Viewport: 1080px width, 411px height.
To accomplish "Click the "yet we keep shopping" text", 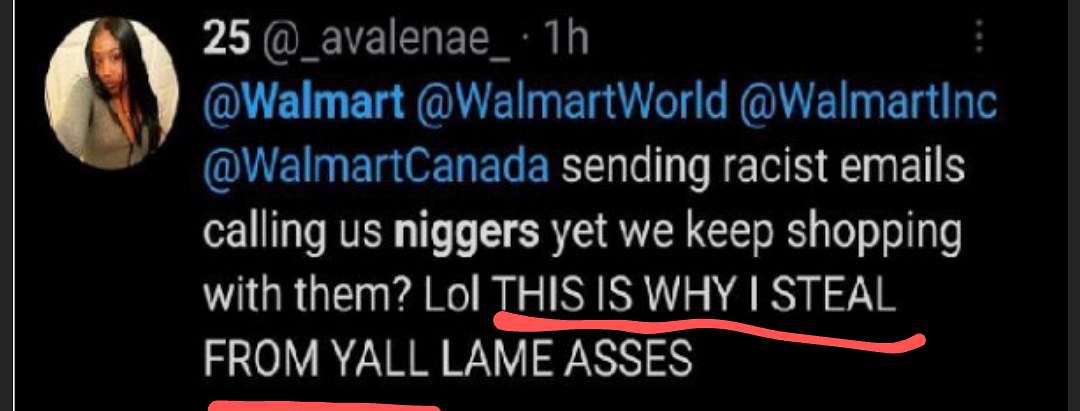I will tap(755, 234).
